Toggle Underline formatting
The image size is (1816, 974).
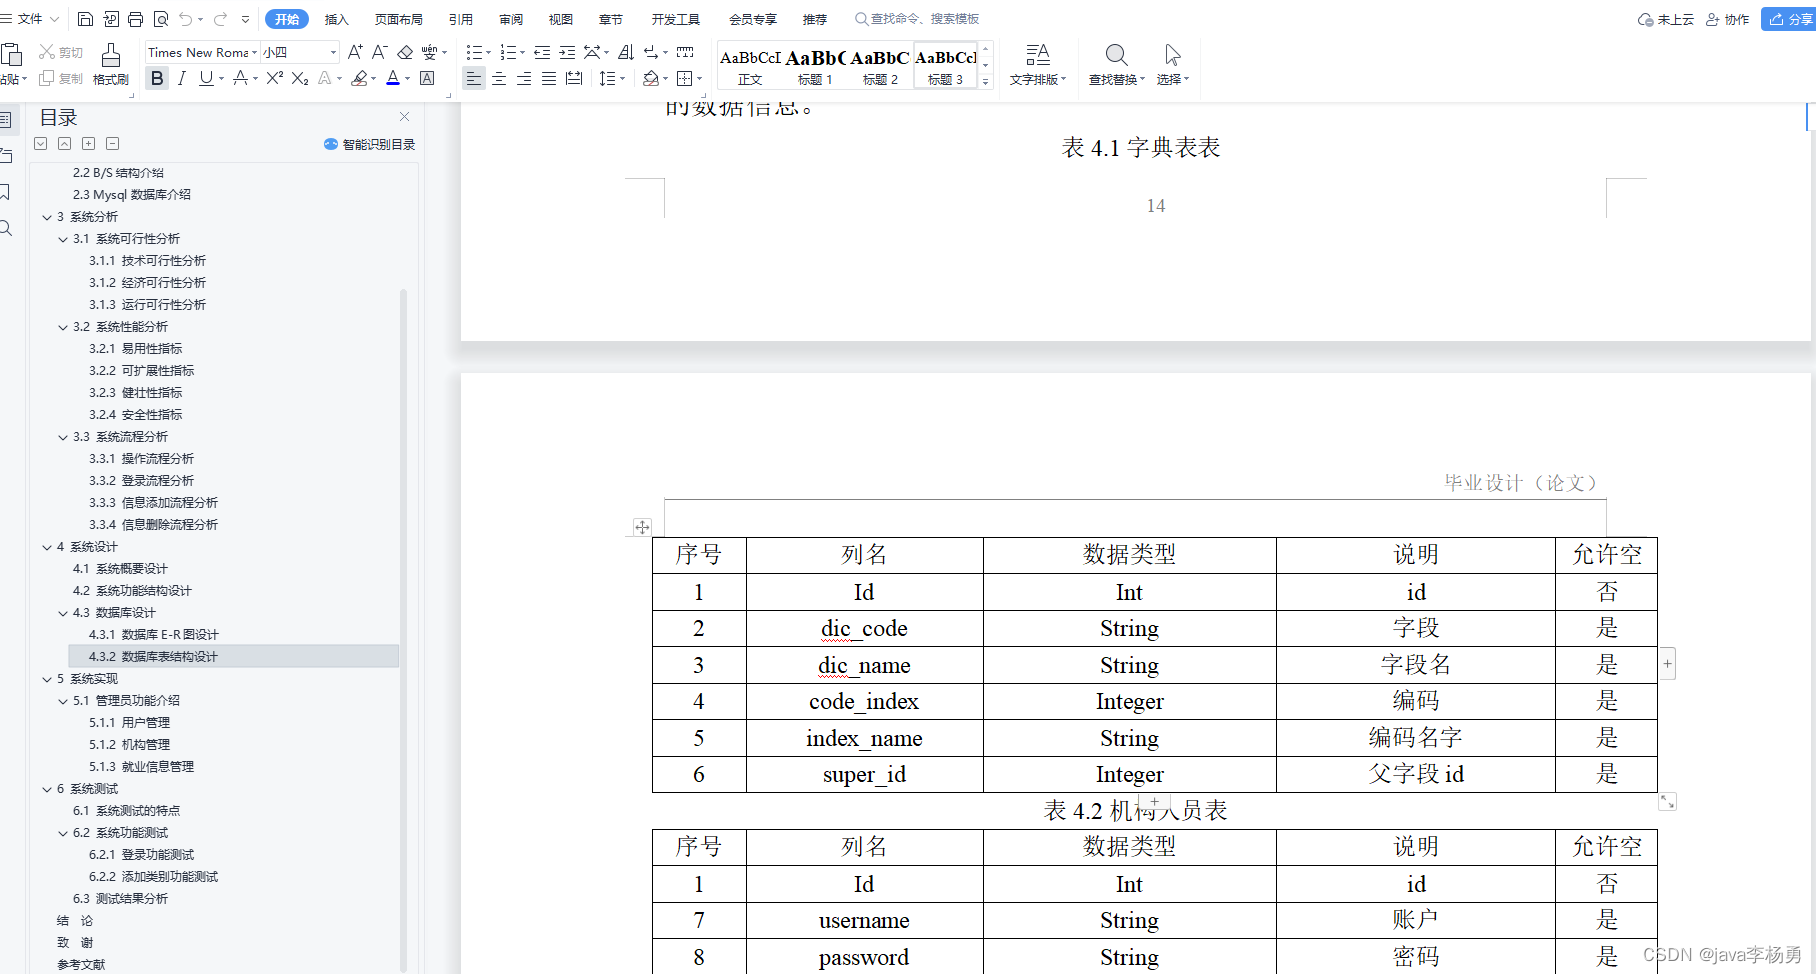pos(206,78)
